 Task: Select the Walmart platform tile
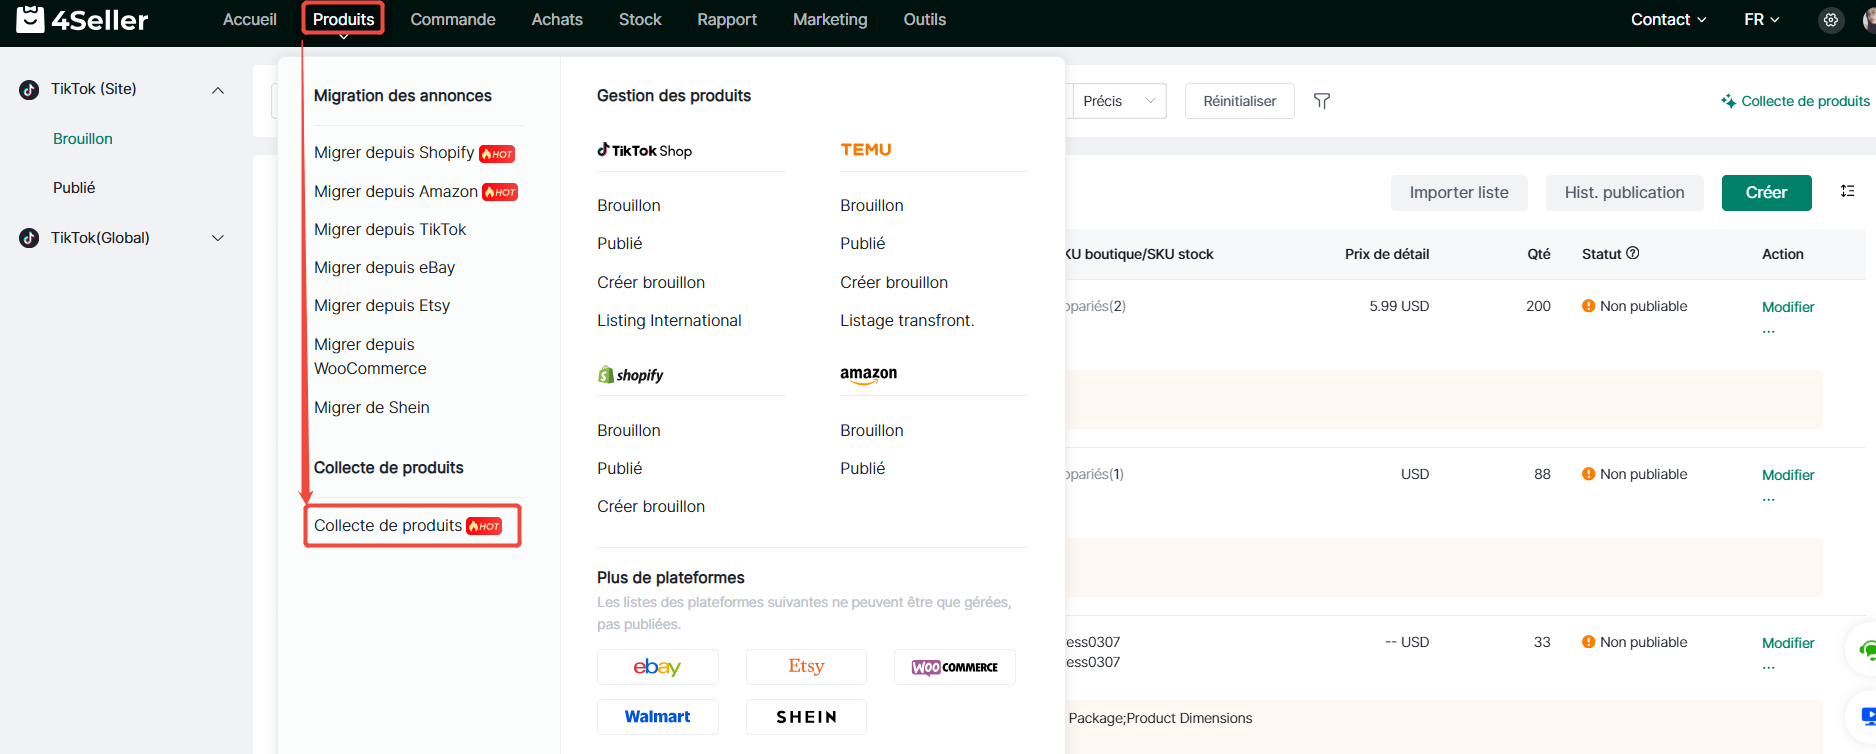[657, 717]
